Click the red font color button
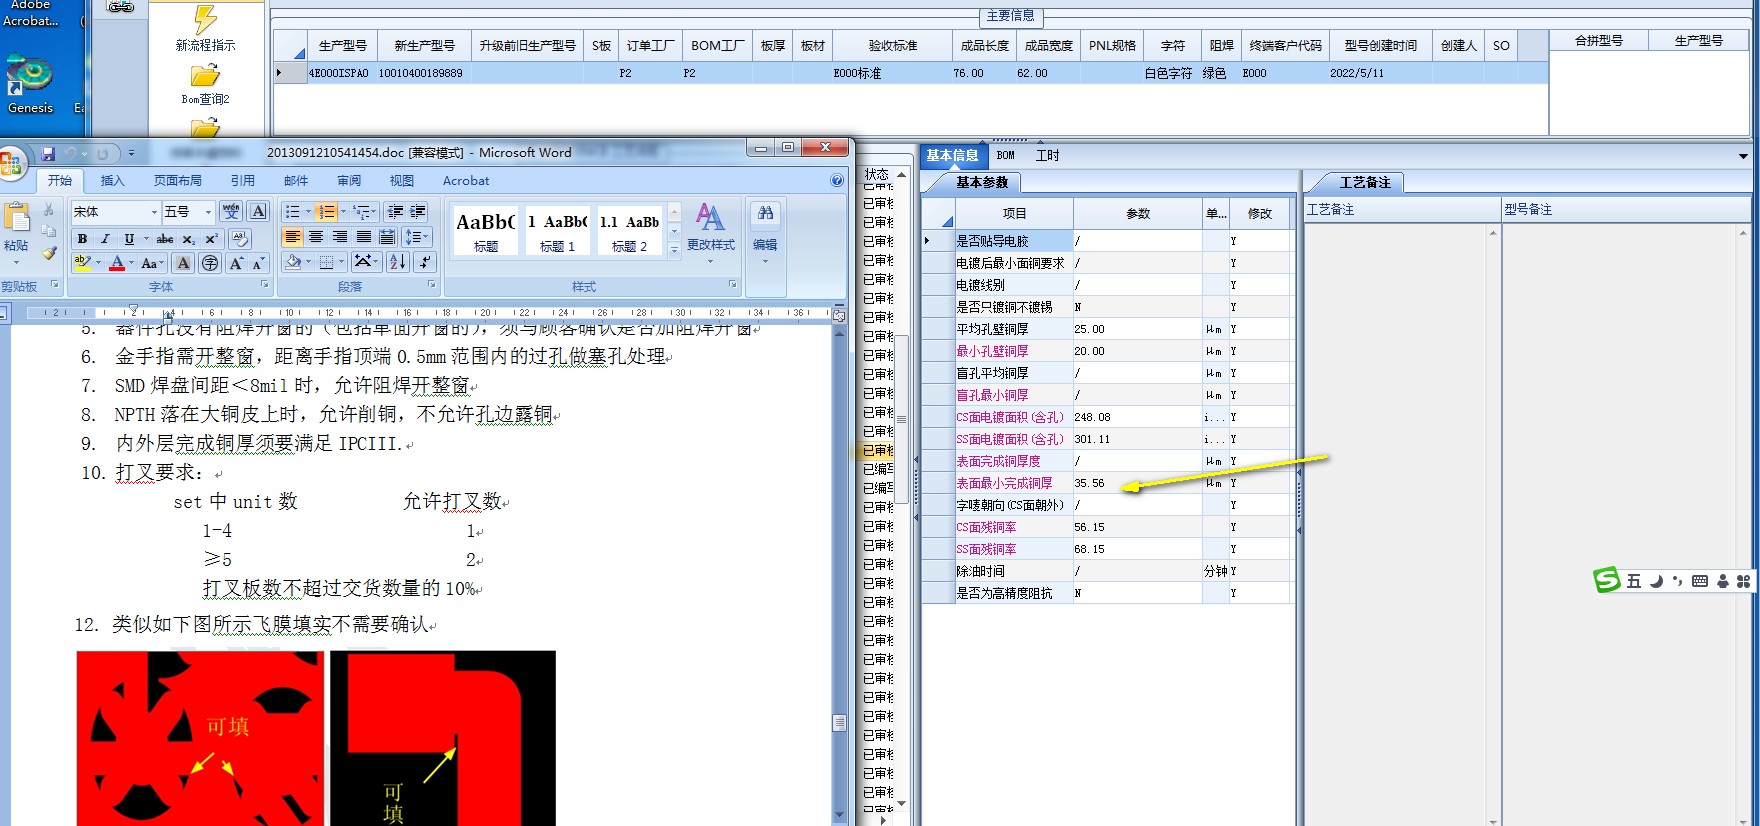Image resolution: width=1760 pixels, height=826 pixels. 117,263
